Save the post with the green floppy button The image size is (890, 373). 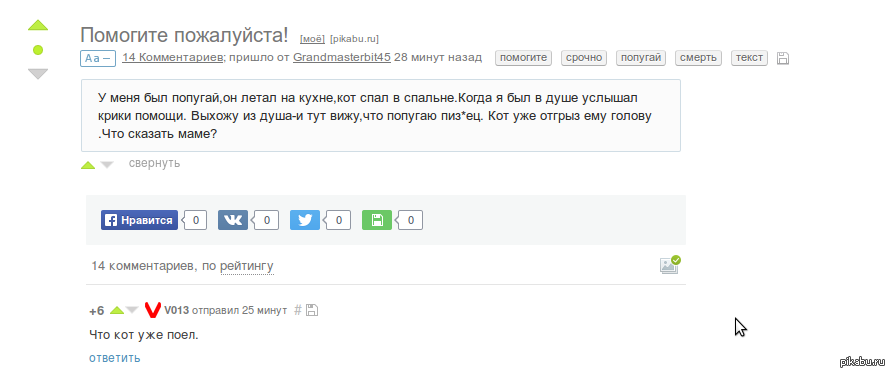click(377, 220)
